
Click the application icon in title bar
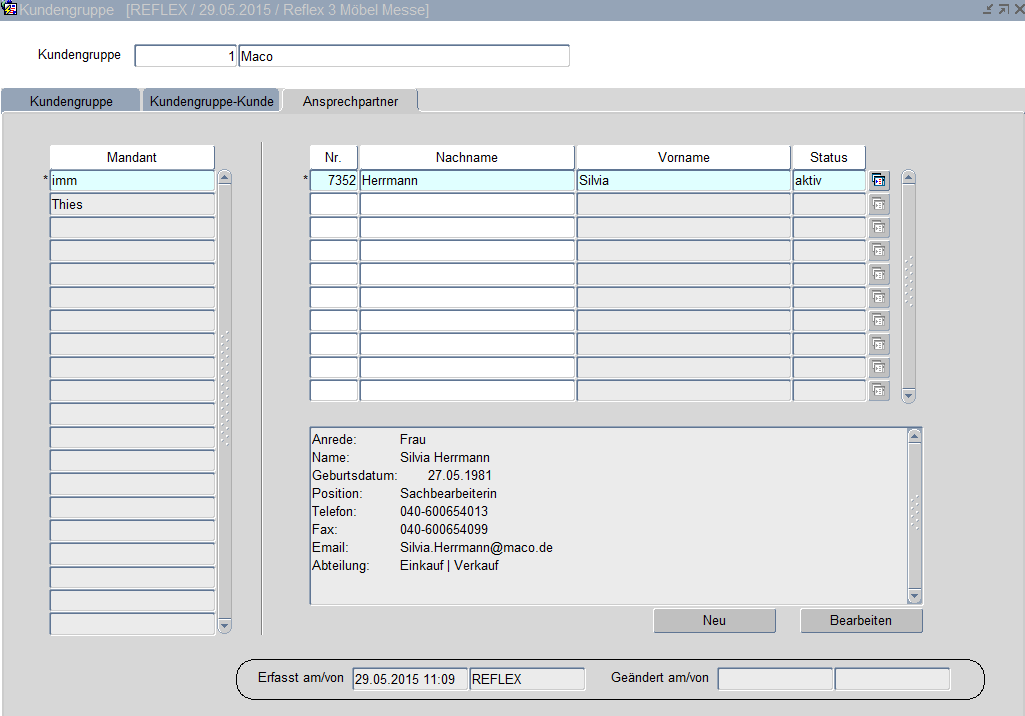point(11,9)
